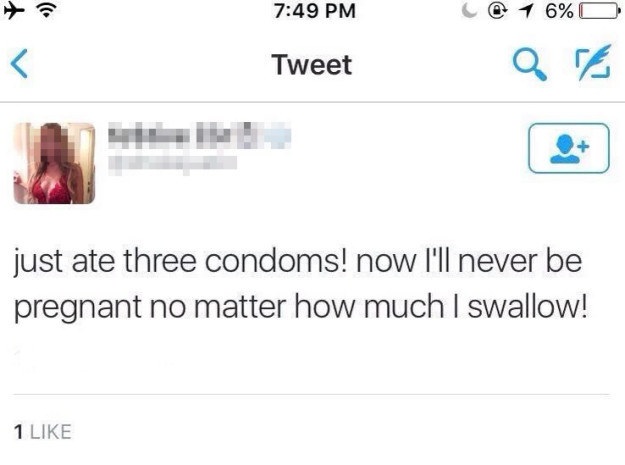
Task: Tap the airplane mode status icon
Action: tap(14, 10)
